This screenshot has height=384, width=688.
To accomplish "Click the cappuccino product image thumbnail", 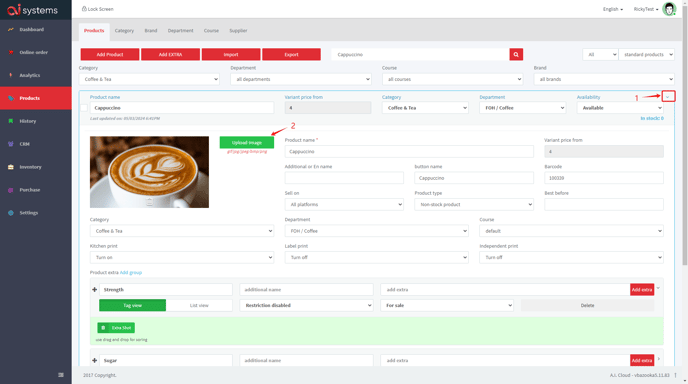I will [x=149, y=172].
